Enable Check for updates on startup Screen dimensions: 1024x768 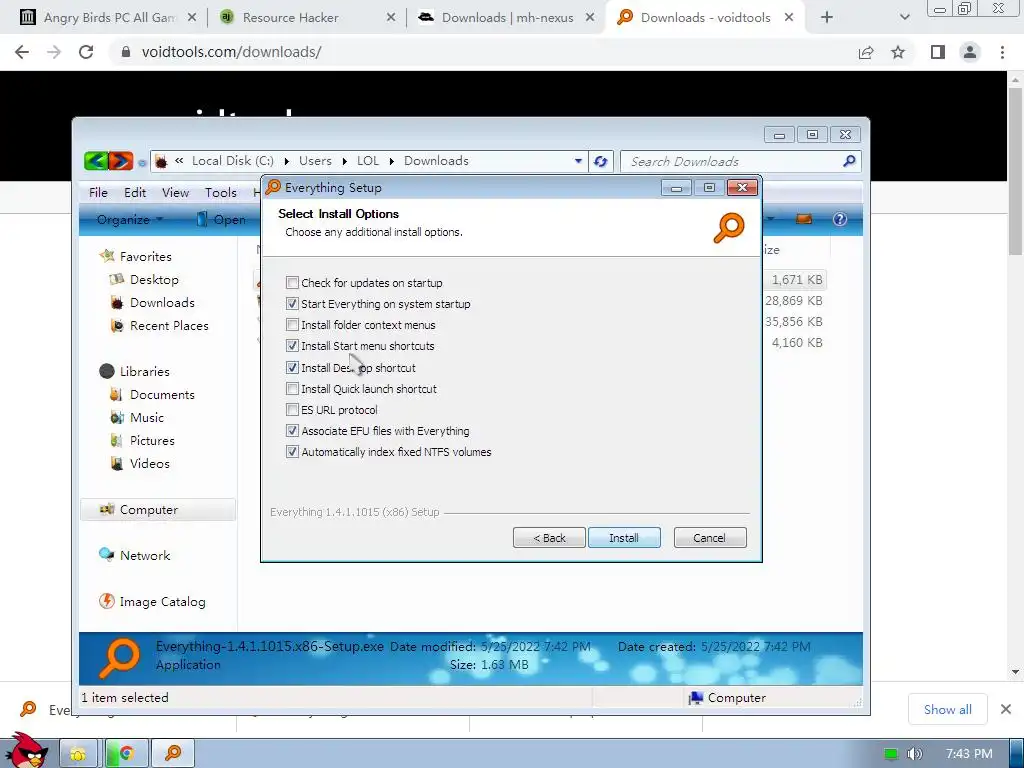293,283
